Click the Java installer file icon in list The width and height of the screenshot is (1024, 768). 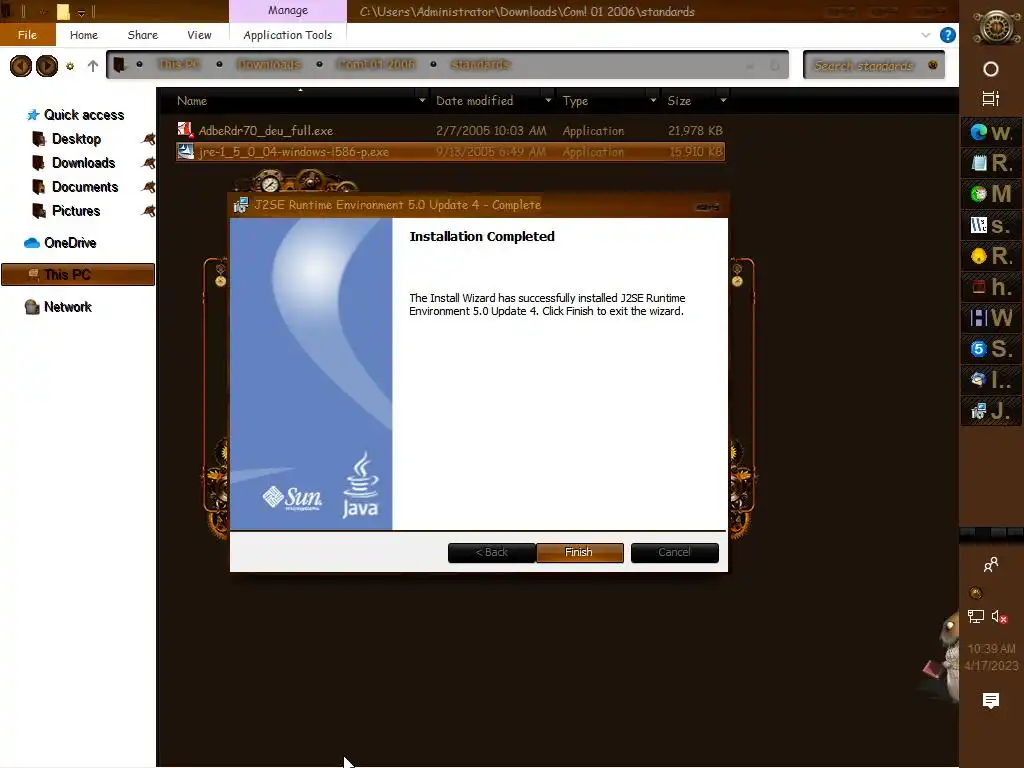(x=185, y=152)
